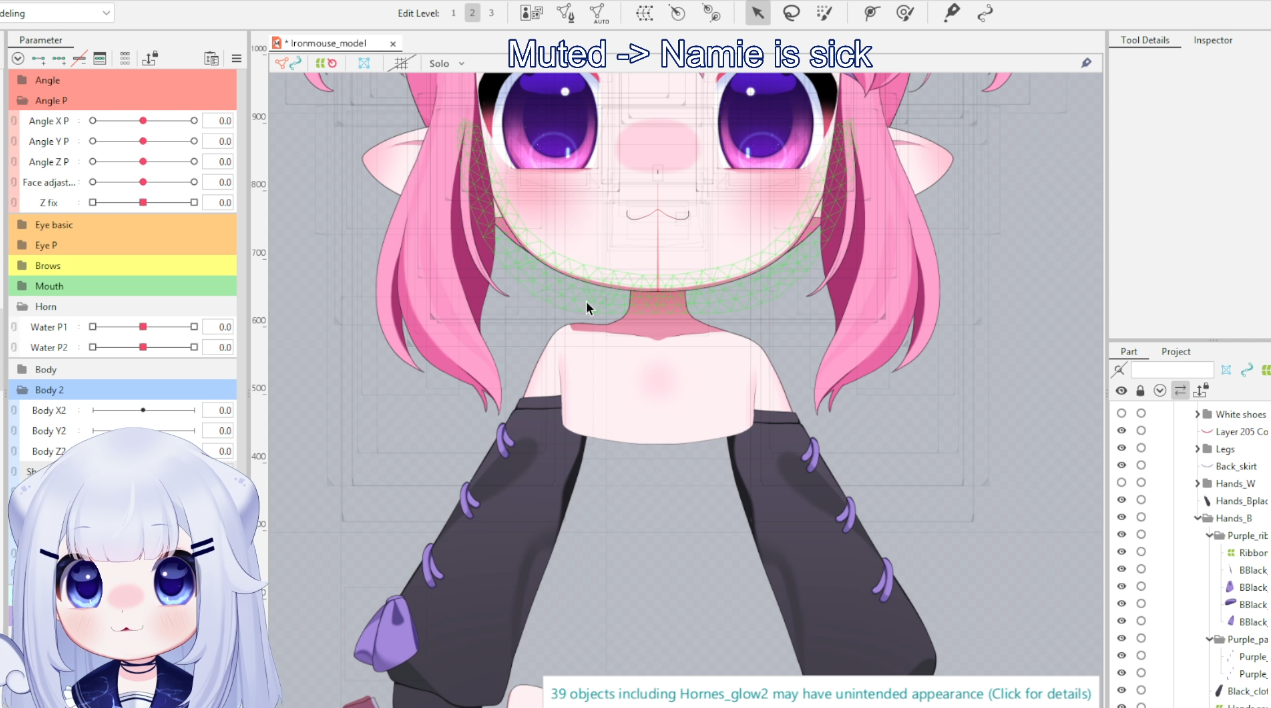Screen dimensions: 1271x708
Task: Open the Parameter panel hamburger menu
Action: point(236,59)
